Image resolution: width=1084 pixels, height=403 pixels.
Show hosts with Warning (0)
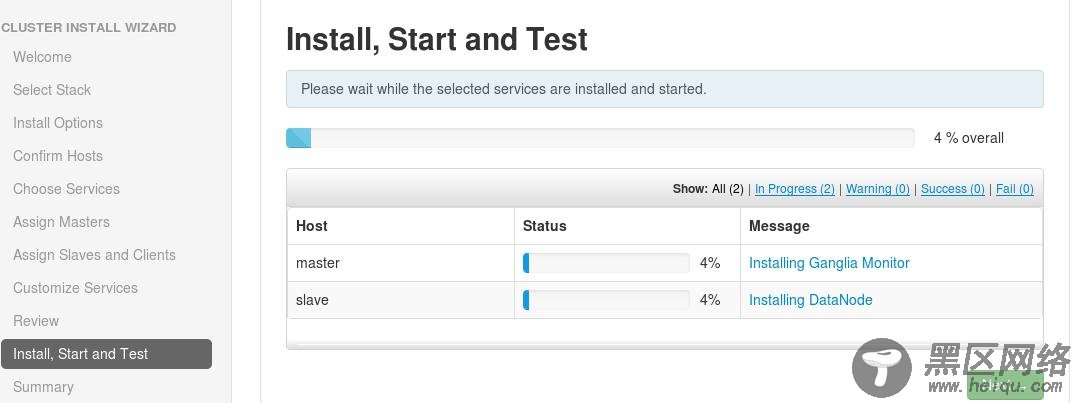tap(877, 189)
